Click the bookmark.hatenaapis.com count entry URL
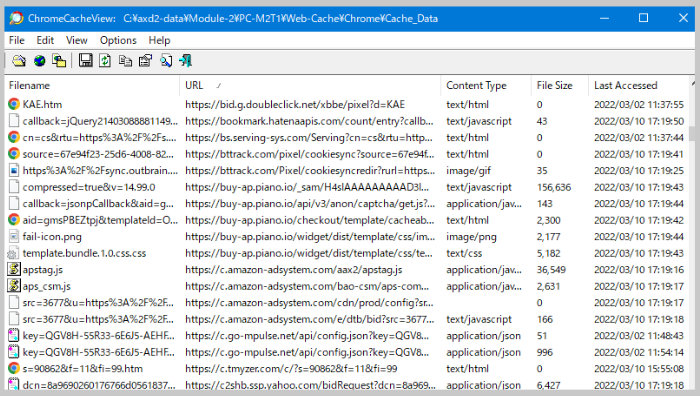Screen dimensions: 700x396 309,121
